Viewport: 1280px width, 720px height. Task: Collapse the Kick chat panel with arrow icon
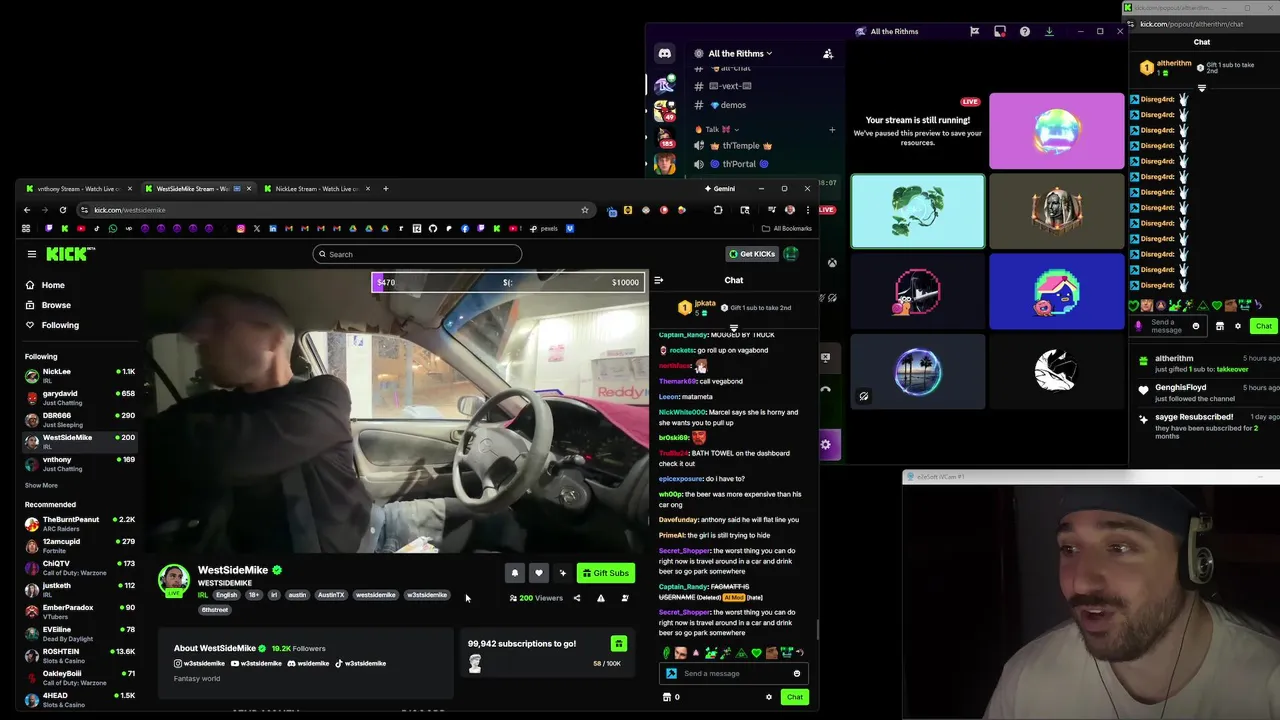[658, 280]
